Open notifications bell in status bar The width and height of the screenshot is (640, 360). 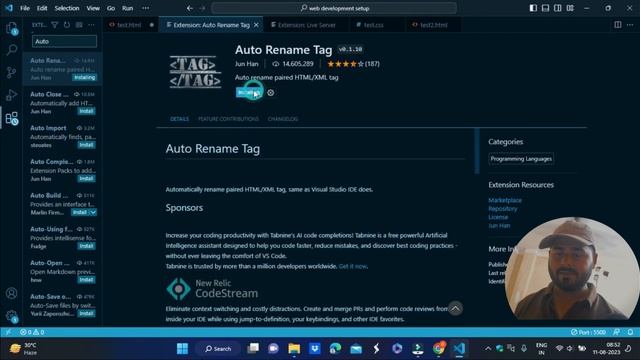(631, 332)
